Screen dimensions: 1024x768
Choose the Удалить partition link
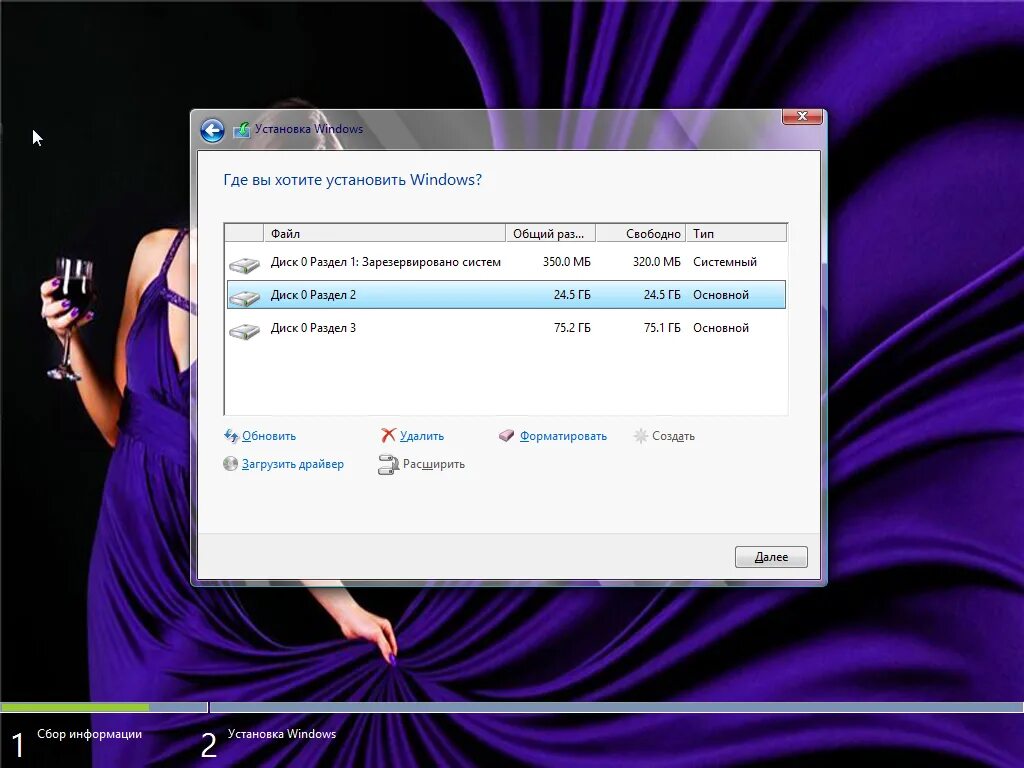click(x=422, y=436)
